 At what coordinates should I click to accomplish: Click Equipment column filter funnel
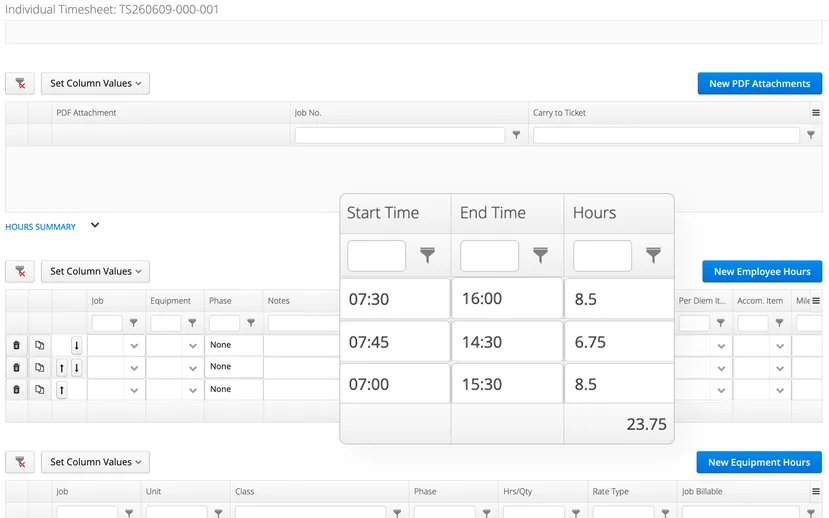click(192, 323)
